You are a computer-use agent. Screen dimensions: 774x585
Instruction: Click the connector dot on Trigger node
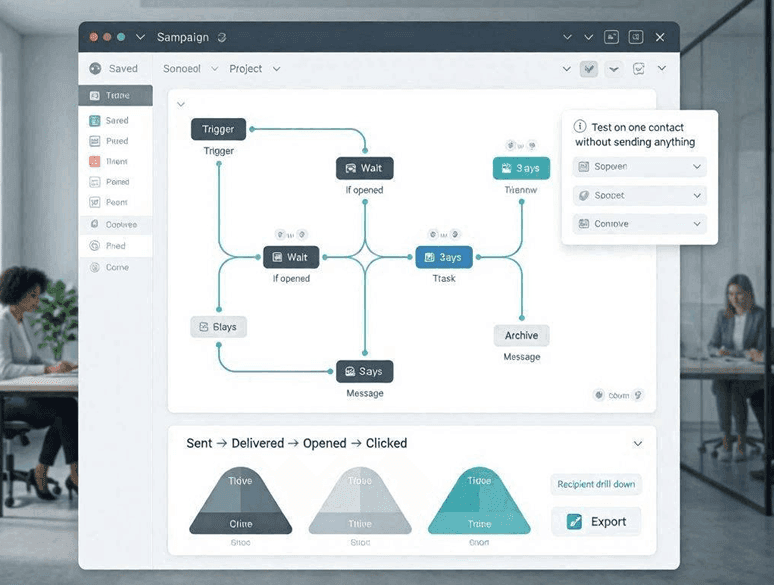coord(252,129)
